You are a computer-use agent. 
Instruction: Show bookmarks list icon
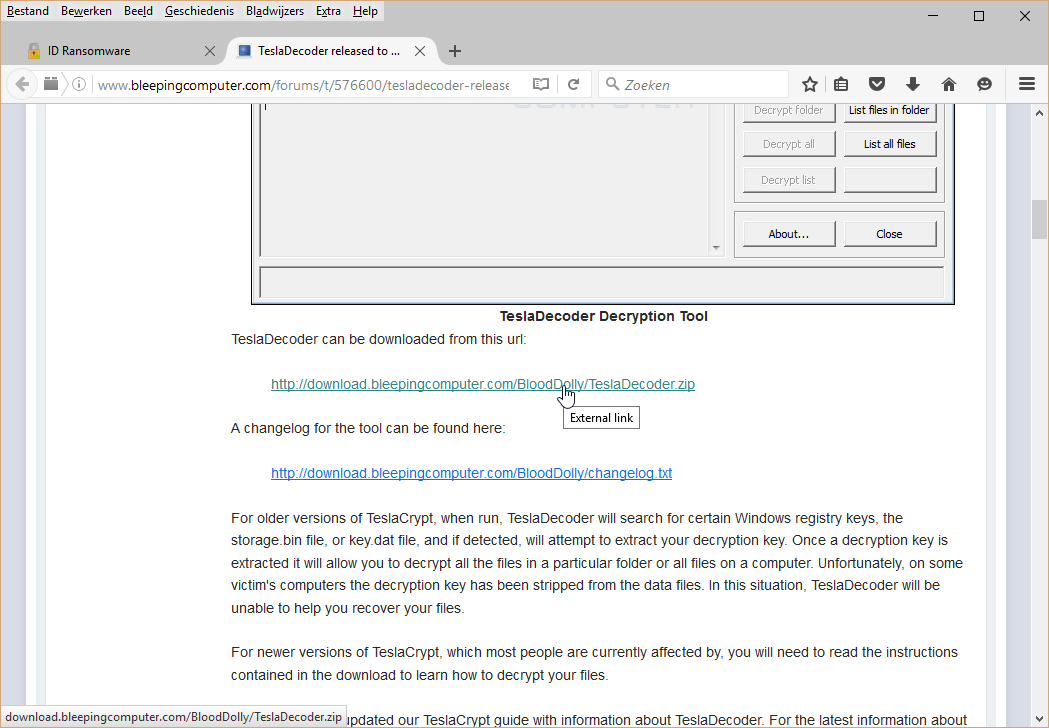[x=841, y=85]
